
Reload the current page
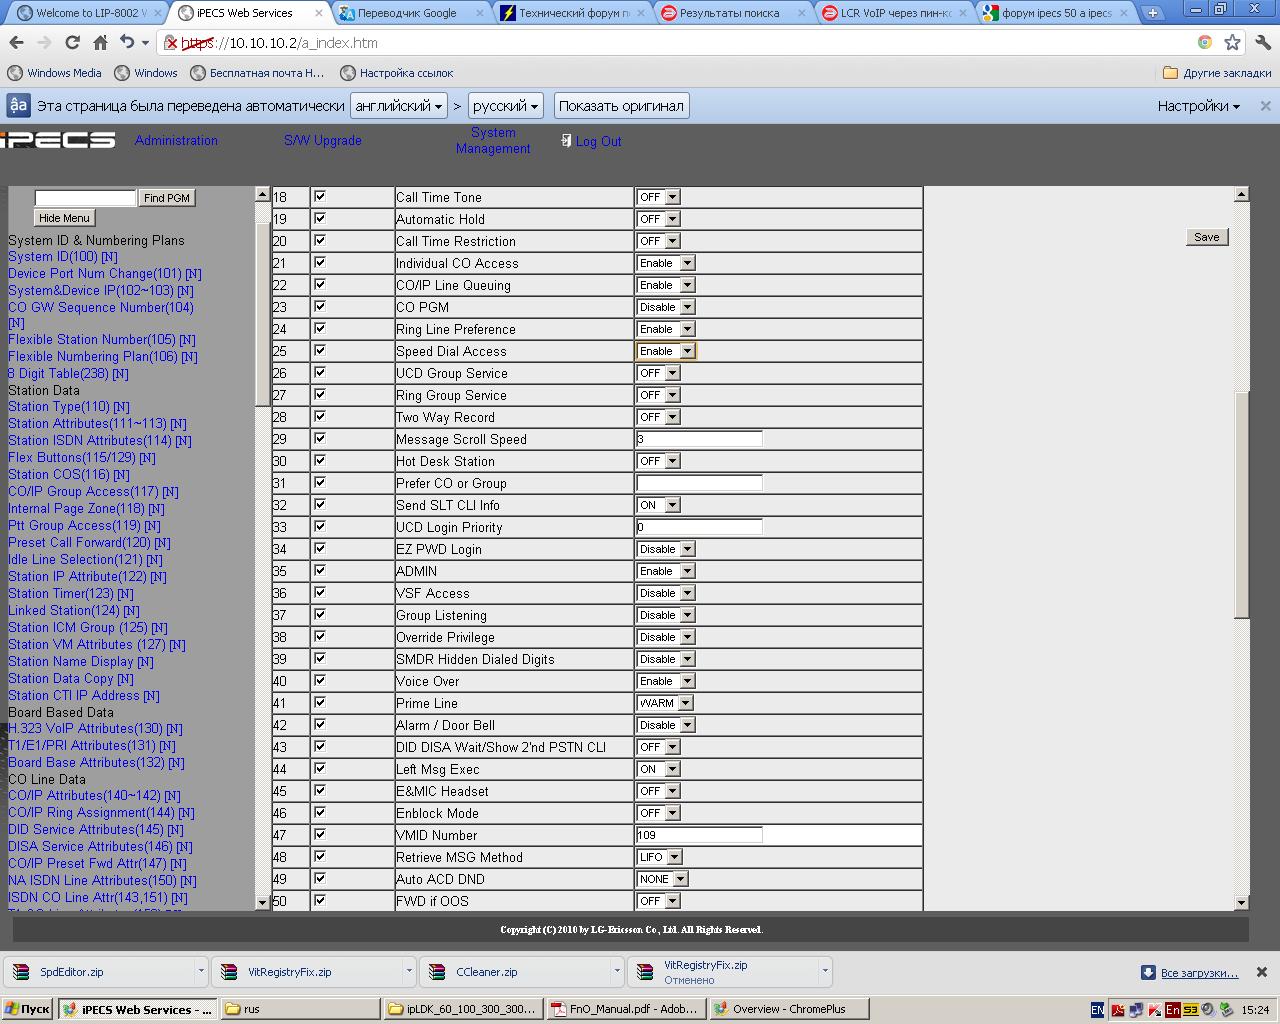(72, 43)
